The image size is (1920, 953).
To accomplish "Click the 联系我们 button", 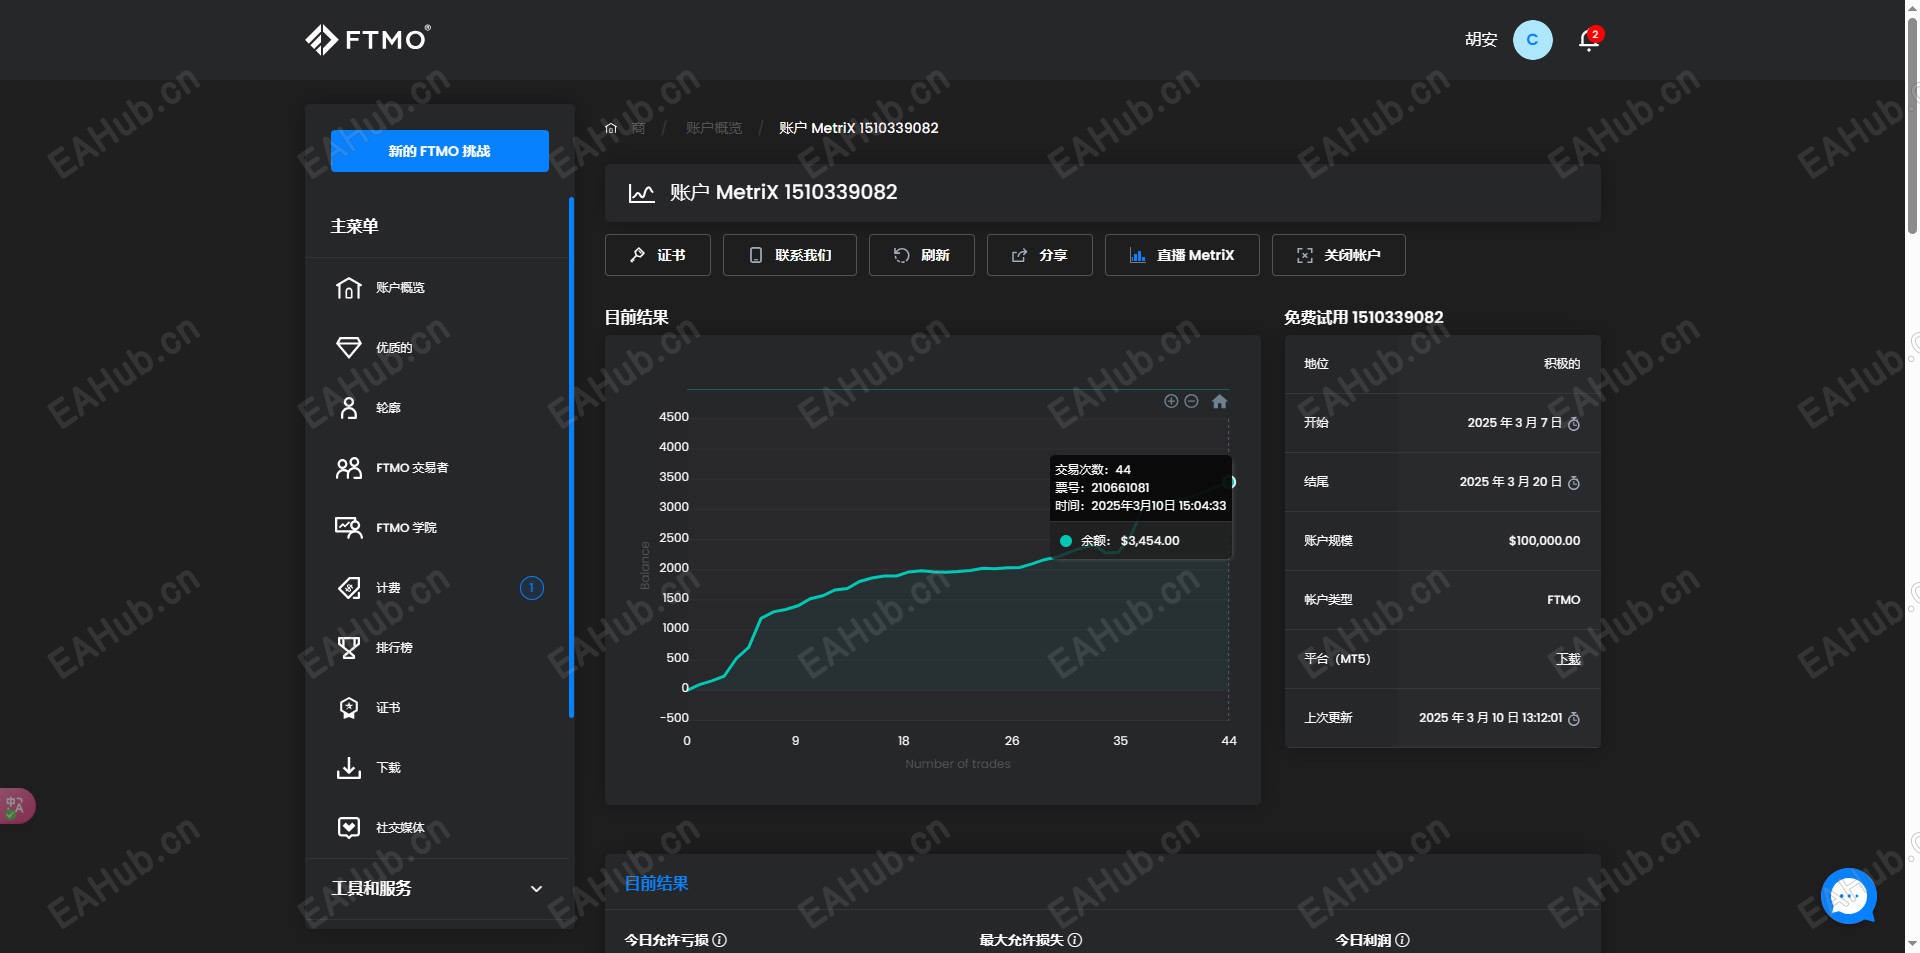I will click(x=790, y=255).
